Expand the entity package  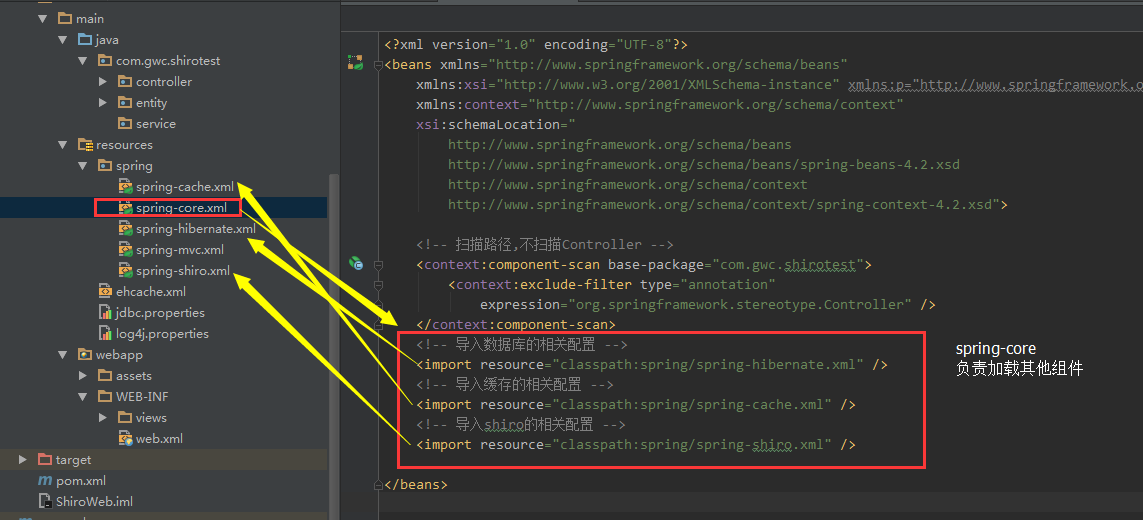point(104,103)
